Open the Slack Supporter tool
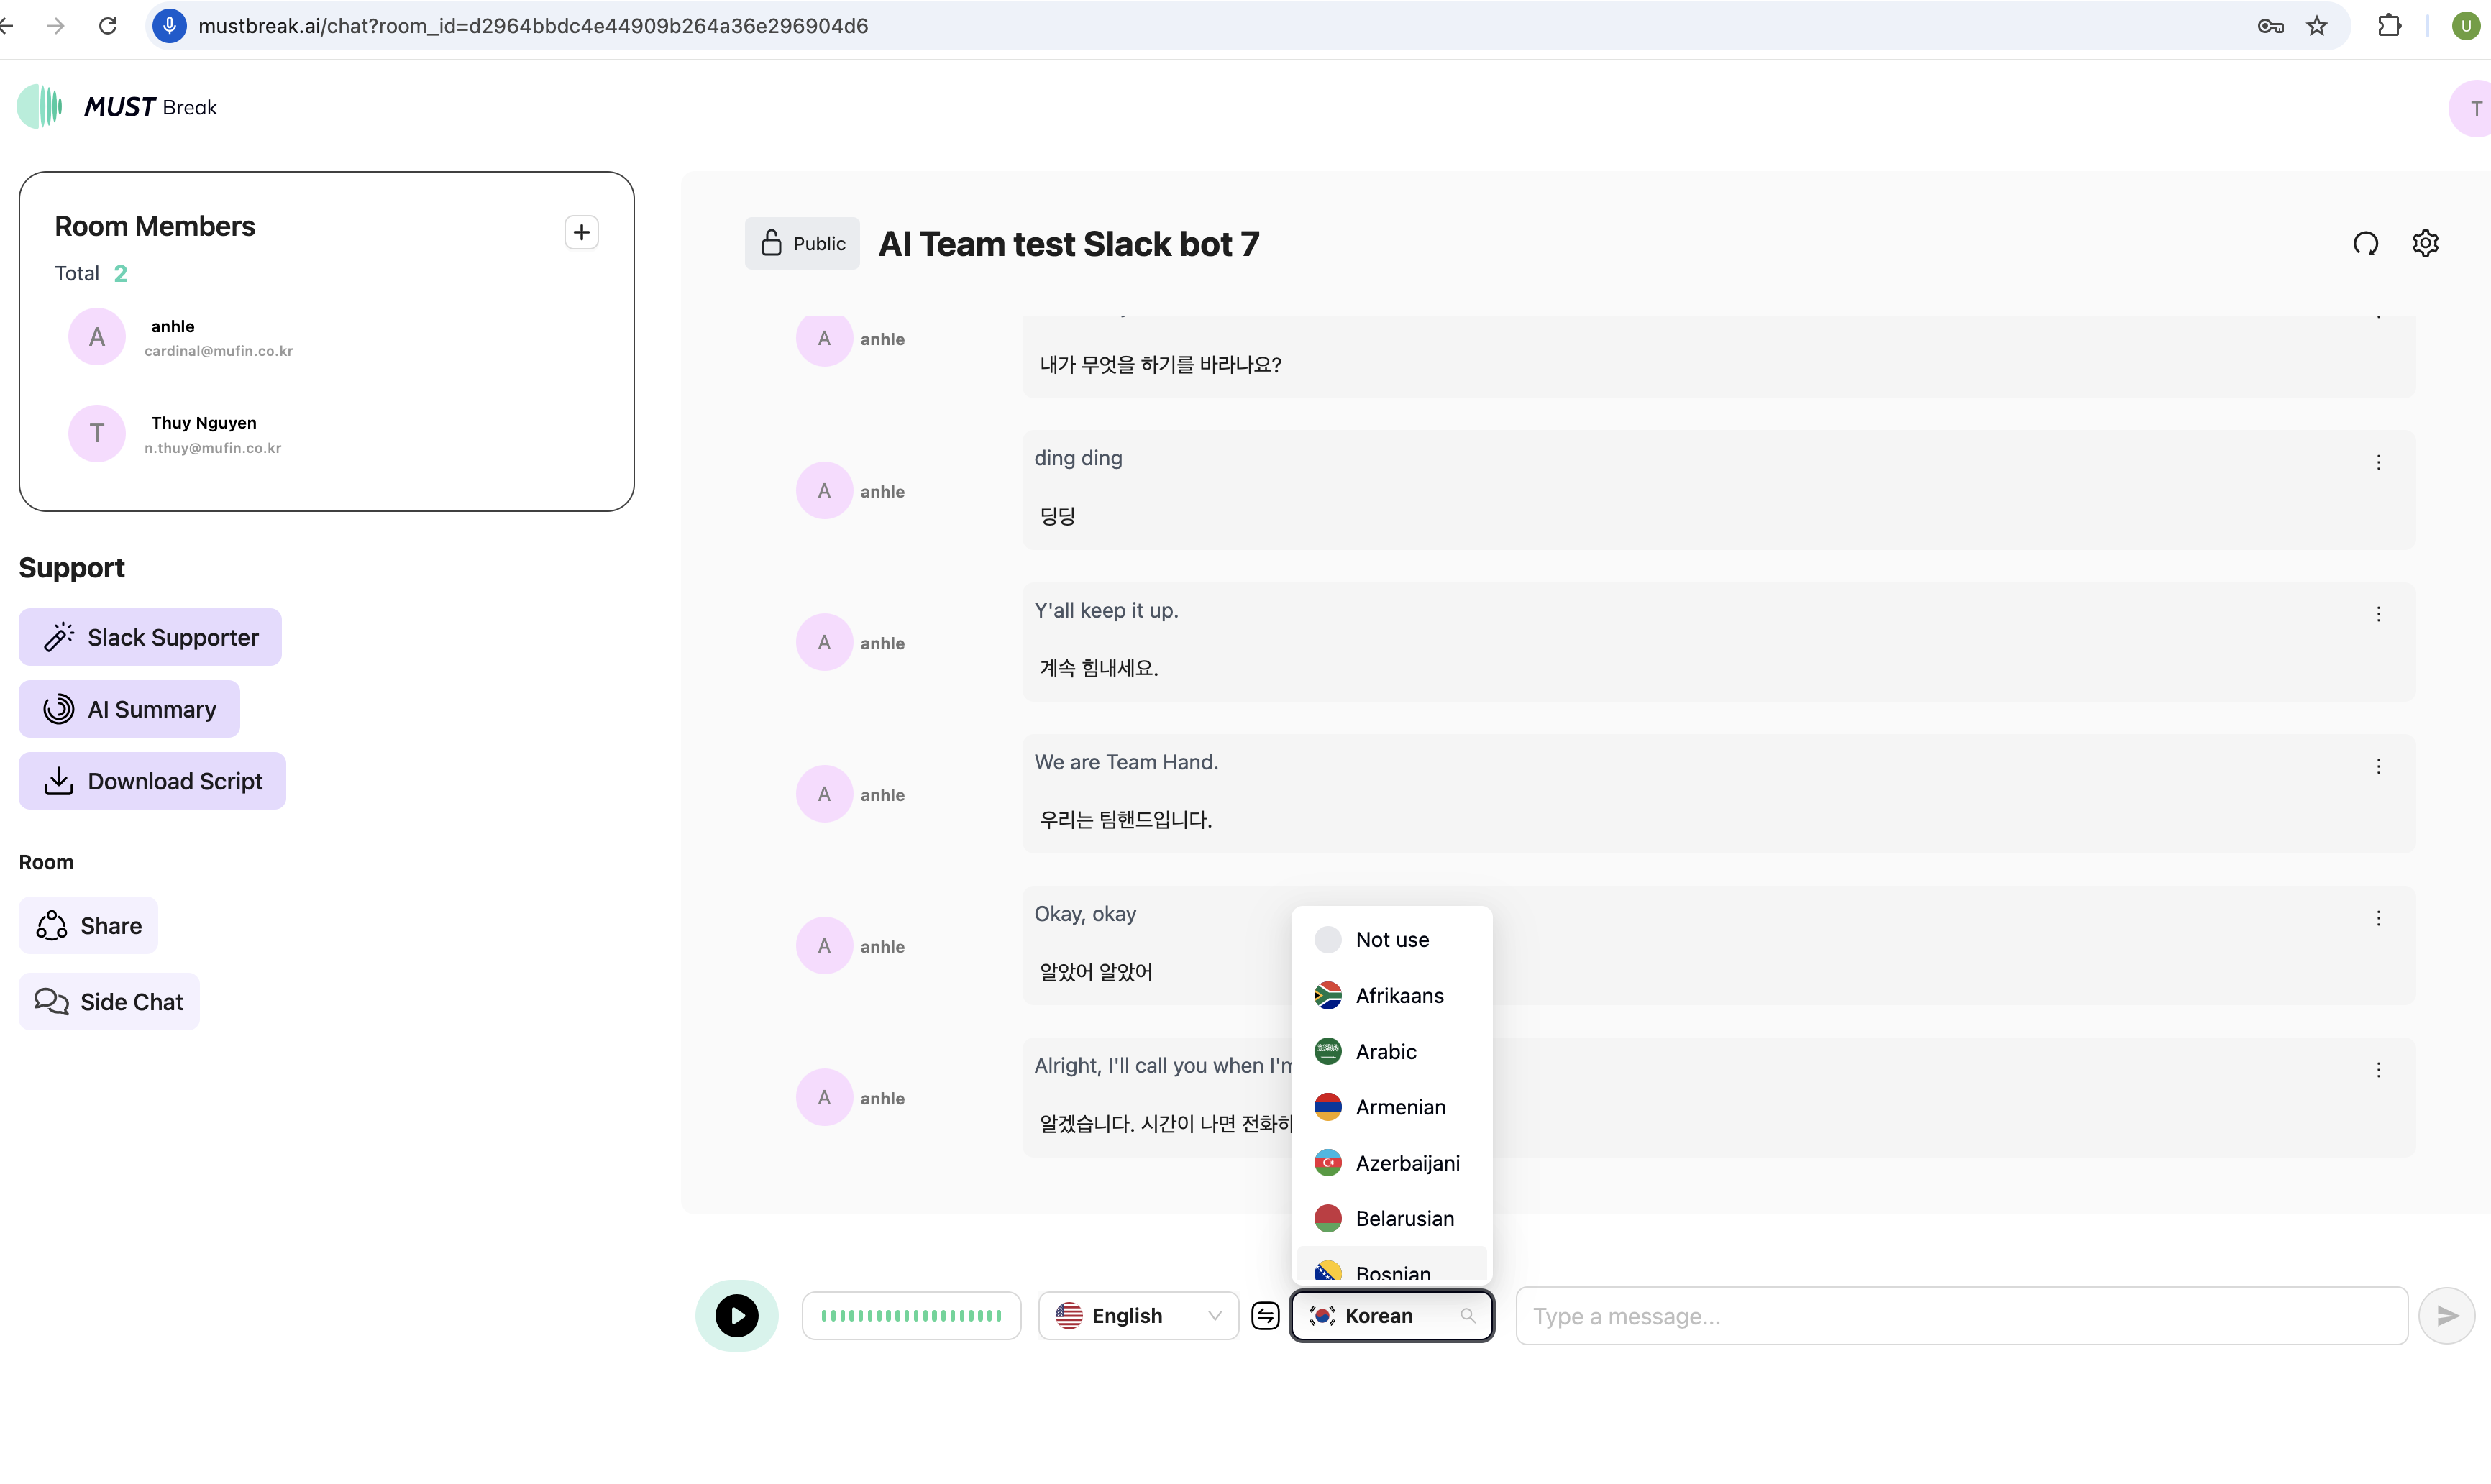 click(x=150, y=637)
